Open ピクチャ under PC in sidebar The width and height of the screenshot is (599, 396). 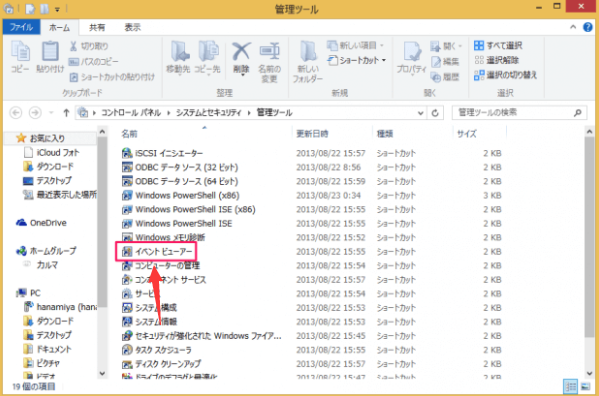41,363
